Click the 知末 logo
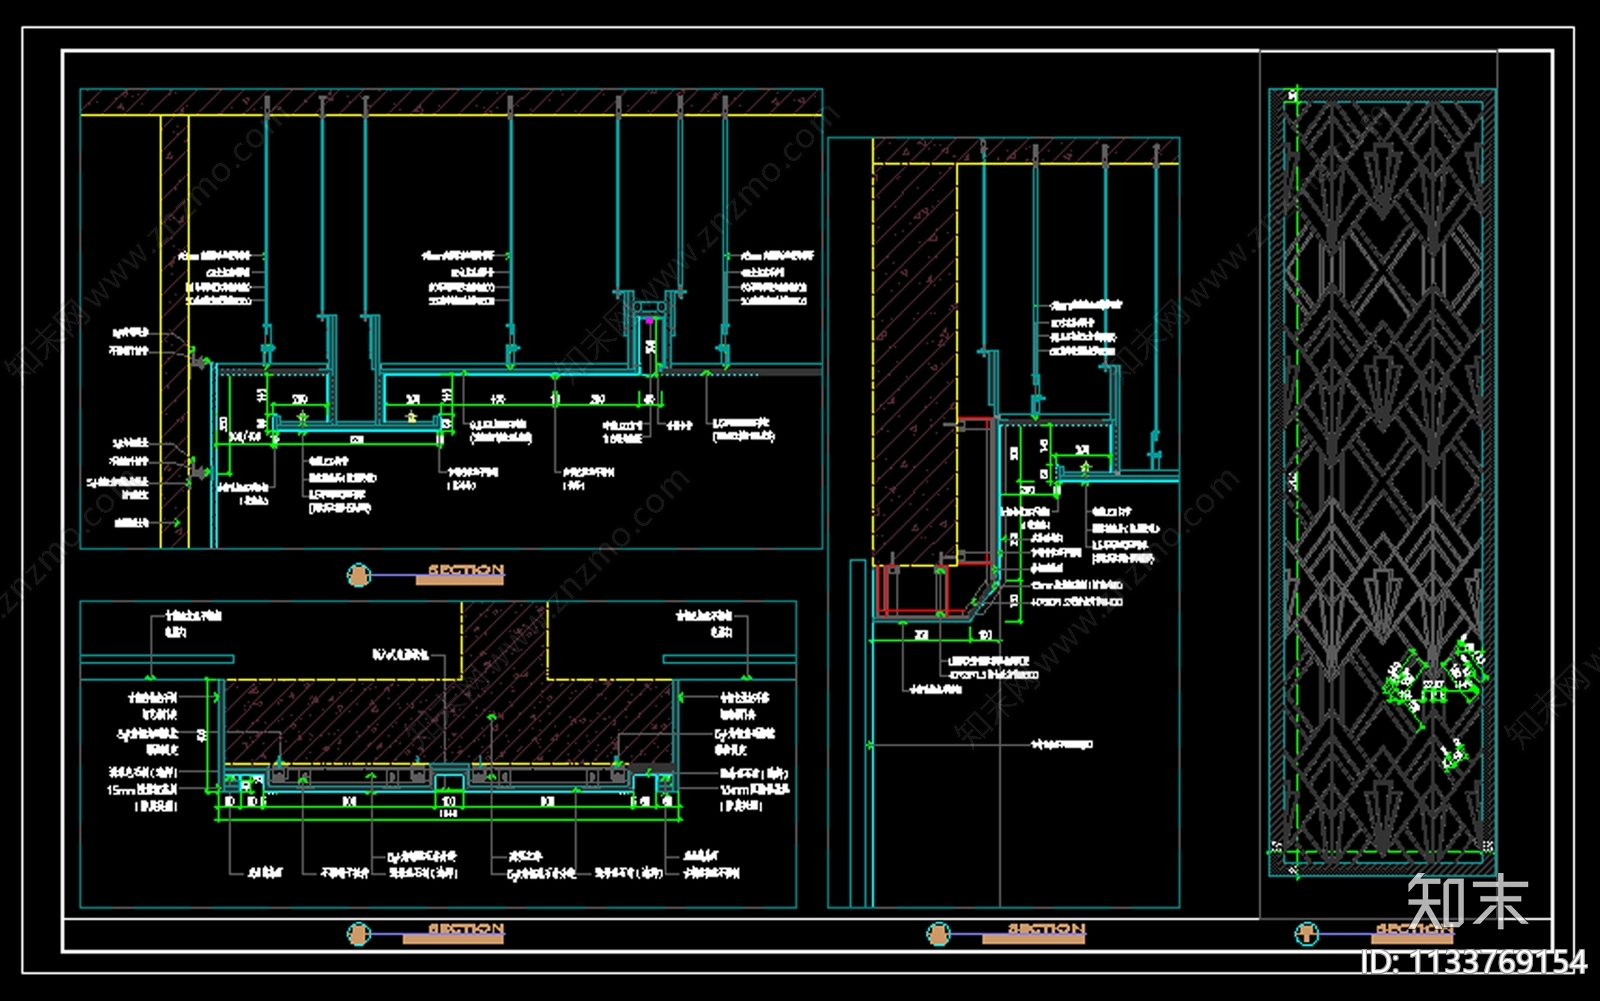 point(1467,902)
